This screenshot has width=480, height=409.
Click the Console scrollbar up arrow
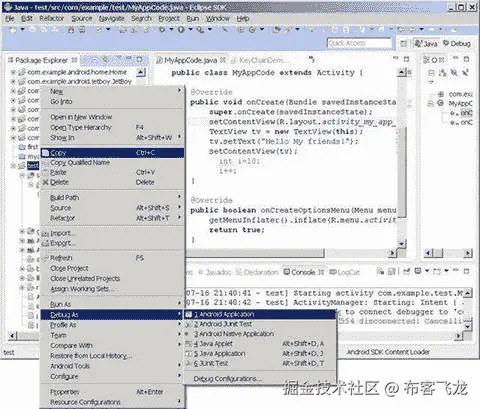tap(468, 293)
